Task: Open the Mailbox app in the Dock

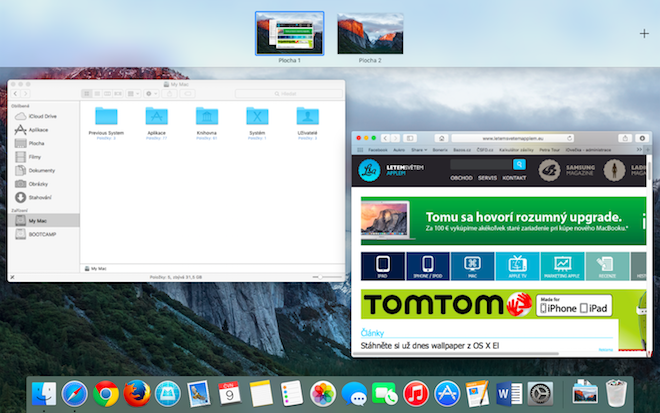Action: pyautogui.click(x=168, y=394)
